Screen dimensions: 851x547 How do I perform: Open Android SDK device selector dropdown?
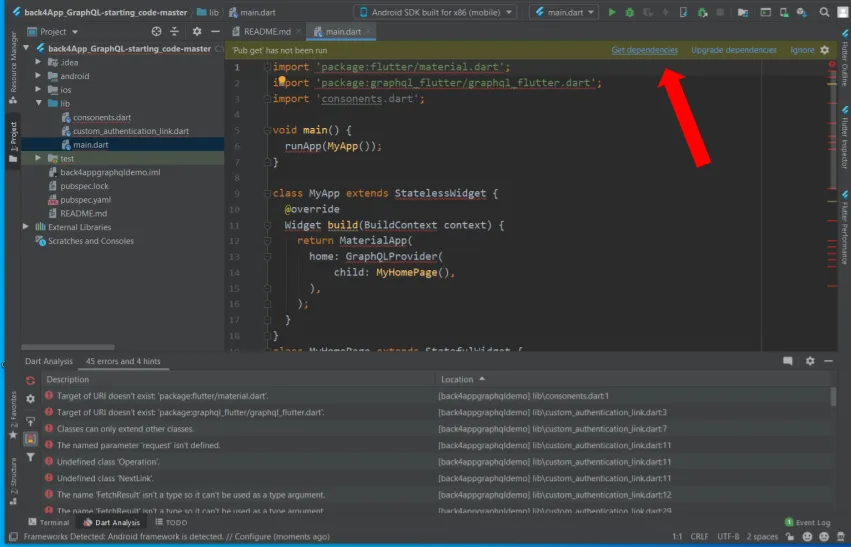pyautogui.click(x=435, y=12)
